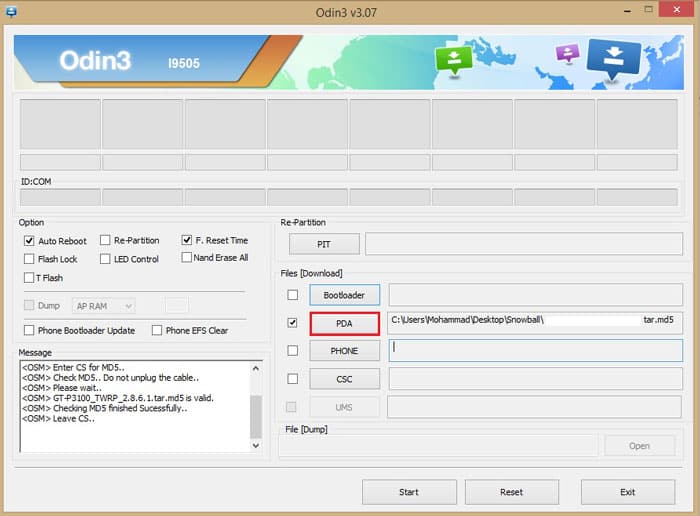The image size is (700, 516).
Task: Enable the Re-Partition checkbox
Action: pos(105,240)
